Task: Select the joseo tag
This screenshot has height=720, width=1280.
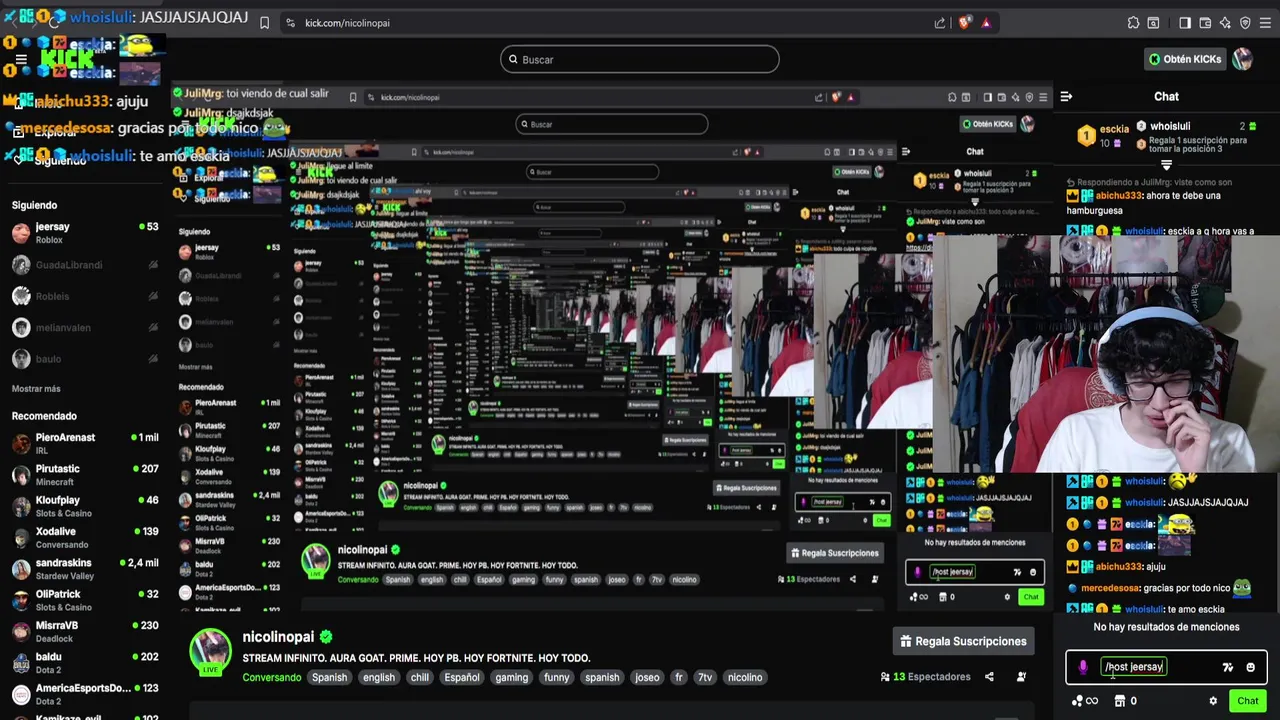Action: (647, 677)
